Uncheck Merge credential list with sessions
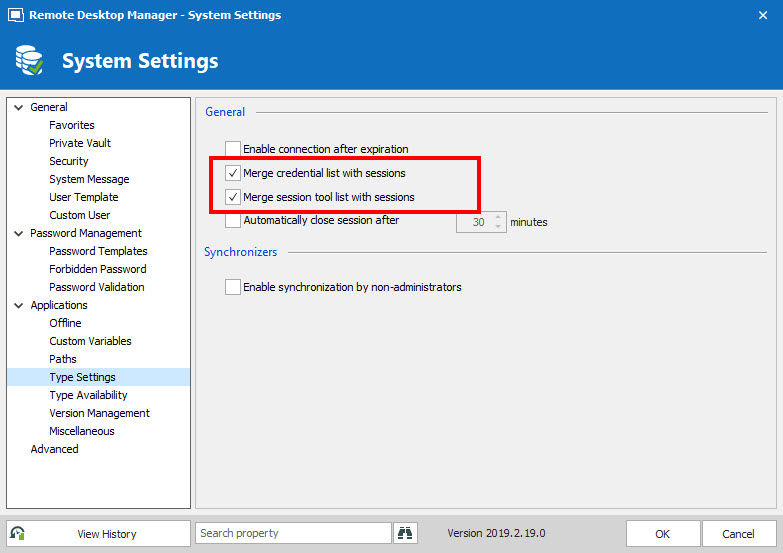The image size is (783, 553). [233, 173]
